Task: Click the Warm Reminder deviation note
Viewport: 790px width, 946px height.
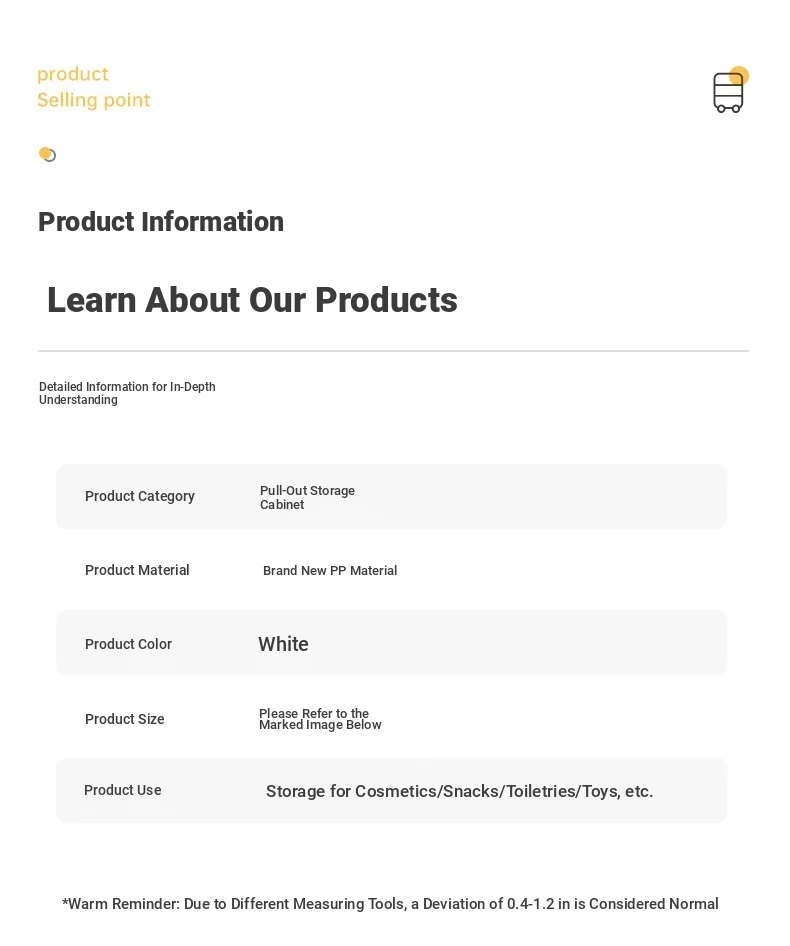Action: point(390,904)
